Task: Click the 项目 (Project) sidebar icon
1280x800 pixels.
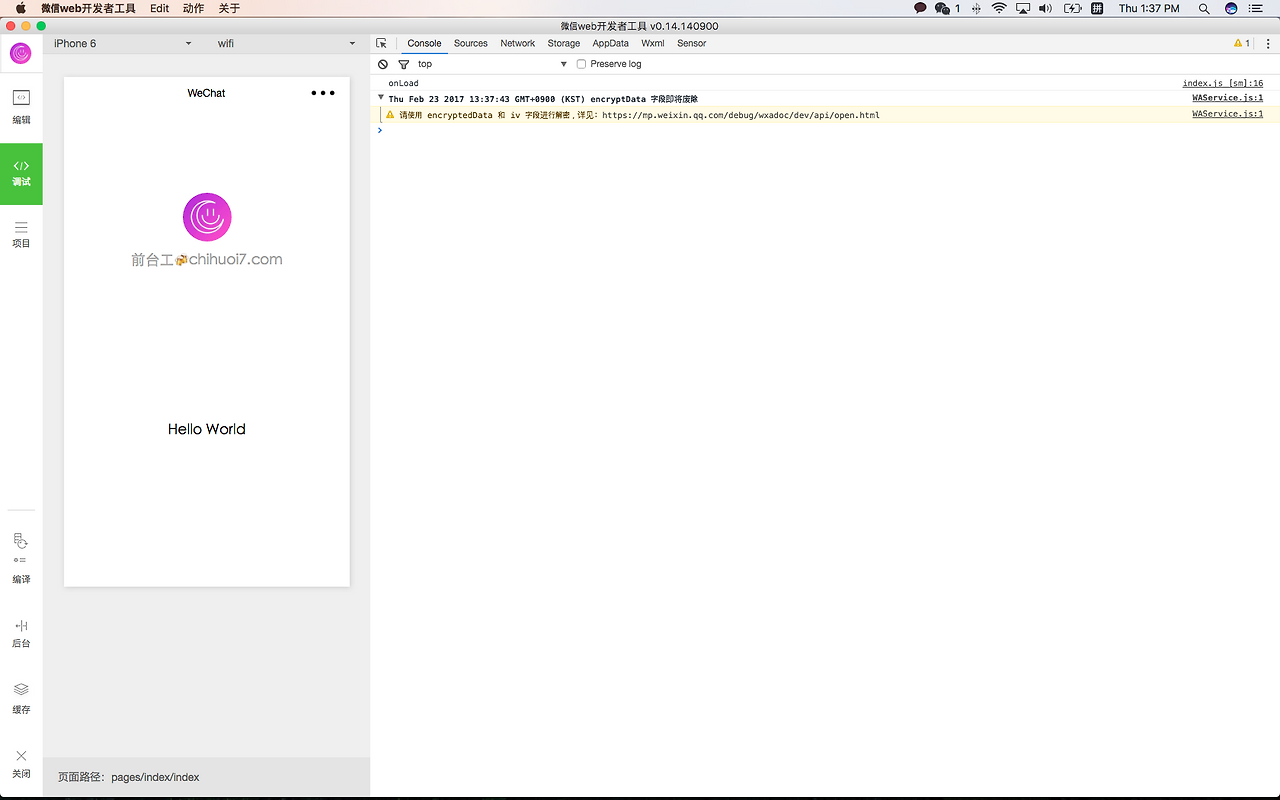Action: pyautogui.click(x=21, y=234)
